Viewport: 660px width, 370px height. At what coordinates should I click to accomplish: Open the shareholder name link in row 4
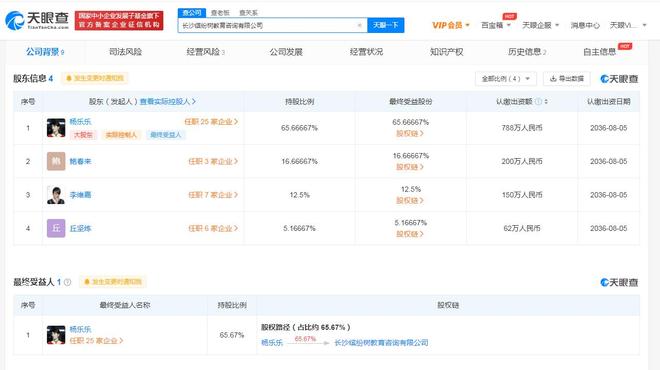[80, 229]
